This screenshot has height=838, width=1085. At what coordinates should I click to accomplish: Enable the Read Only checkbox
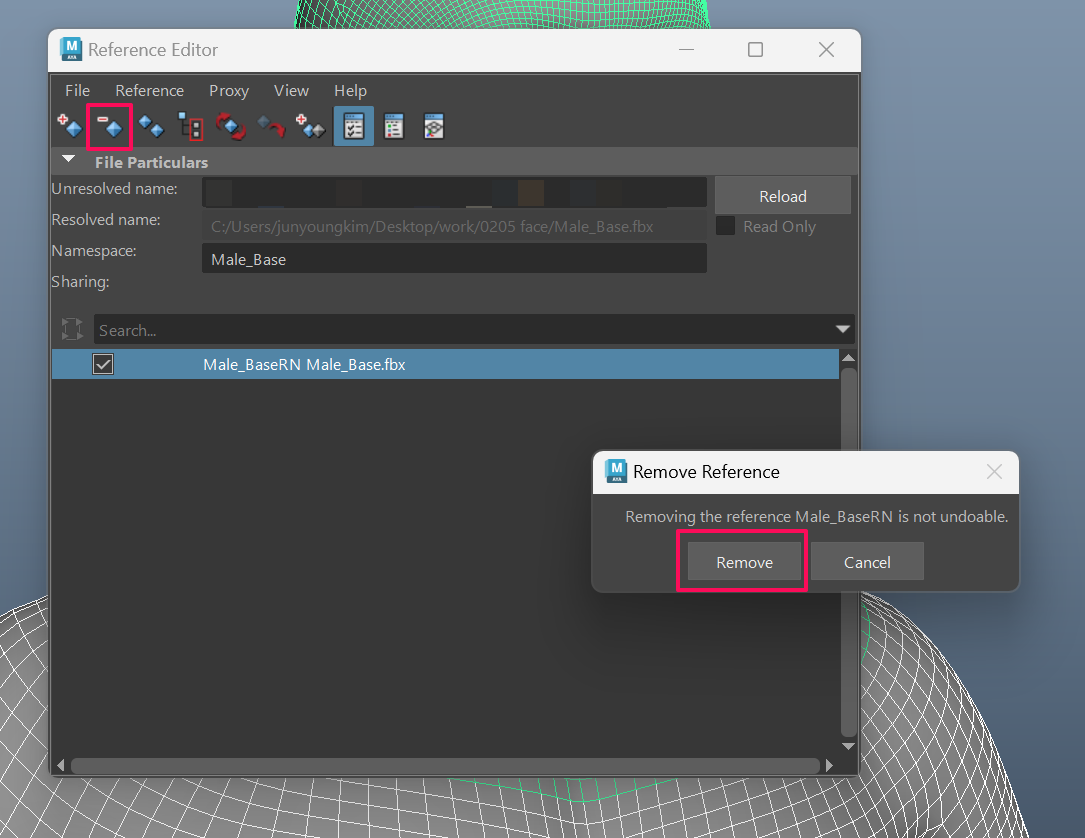pyautogui.click(x=725, y=227)
